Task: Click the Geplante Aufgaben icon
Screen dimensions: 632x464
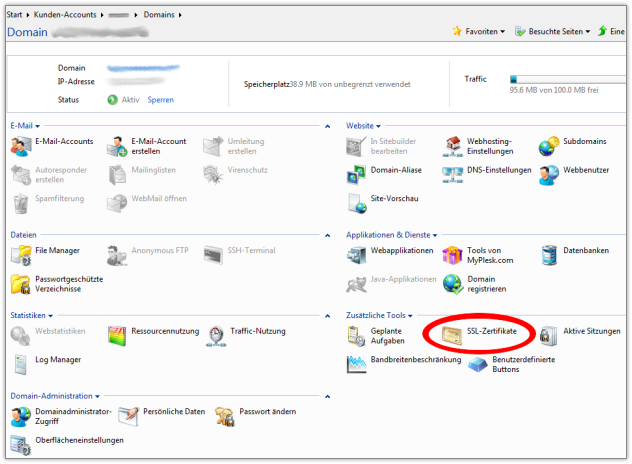Action: pos(356,336)
